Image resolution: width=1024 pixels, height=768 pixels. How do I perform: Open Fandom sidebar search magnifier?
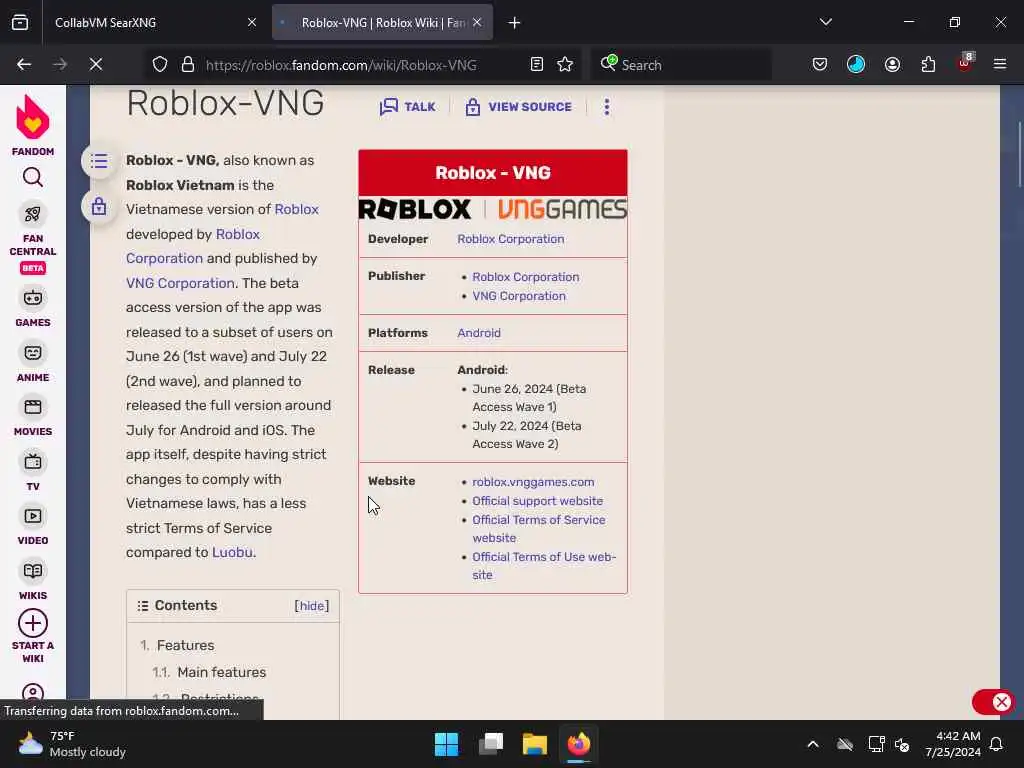[x=33, y=177]
